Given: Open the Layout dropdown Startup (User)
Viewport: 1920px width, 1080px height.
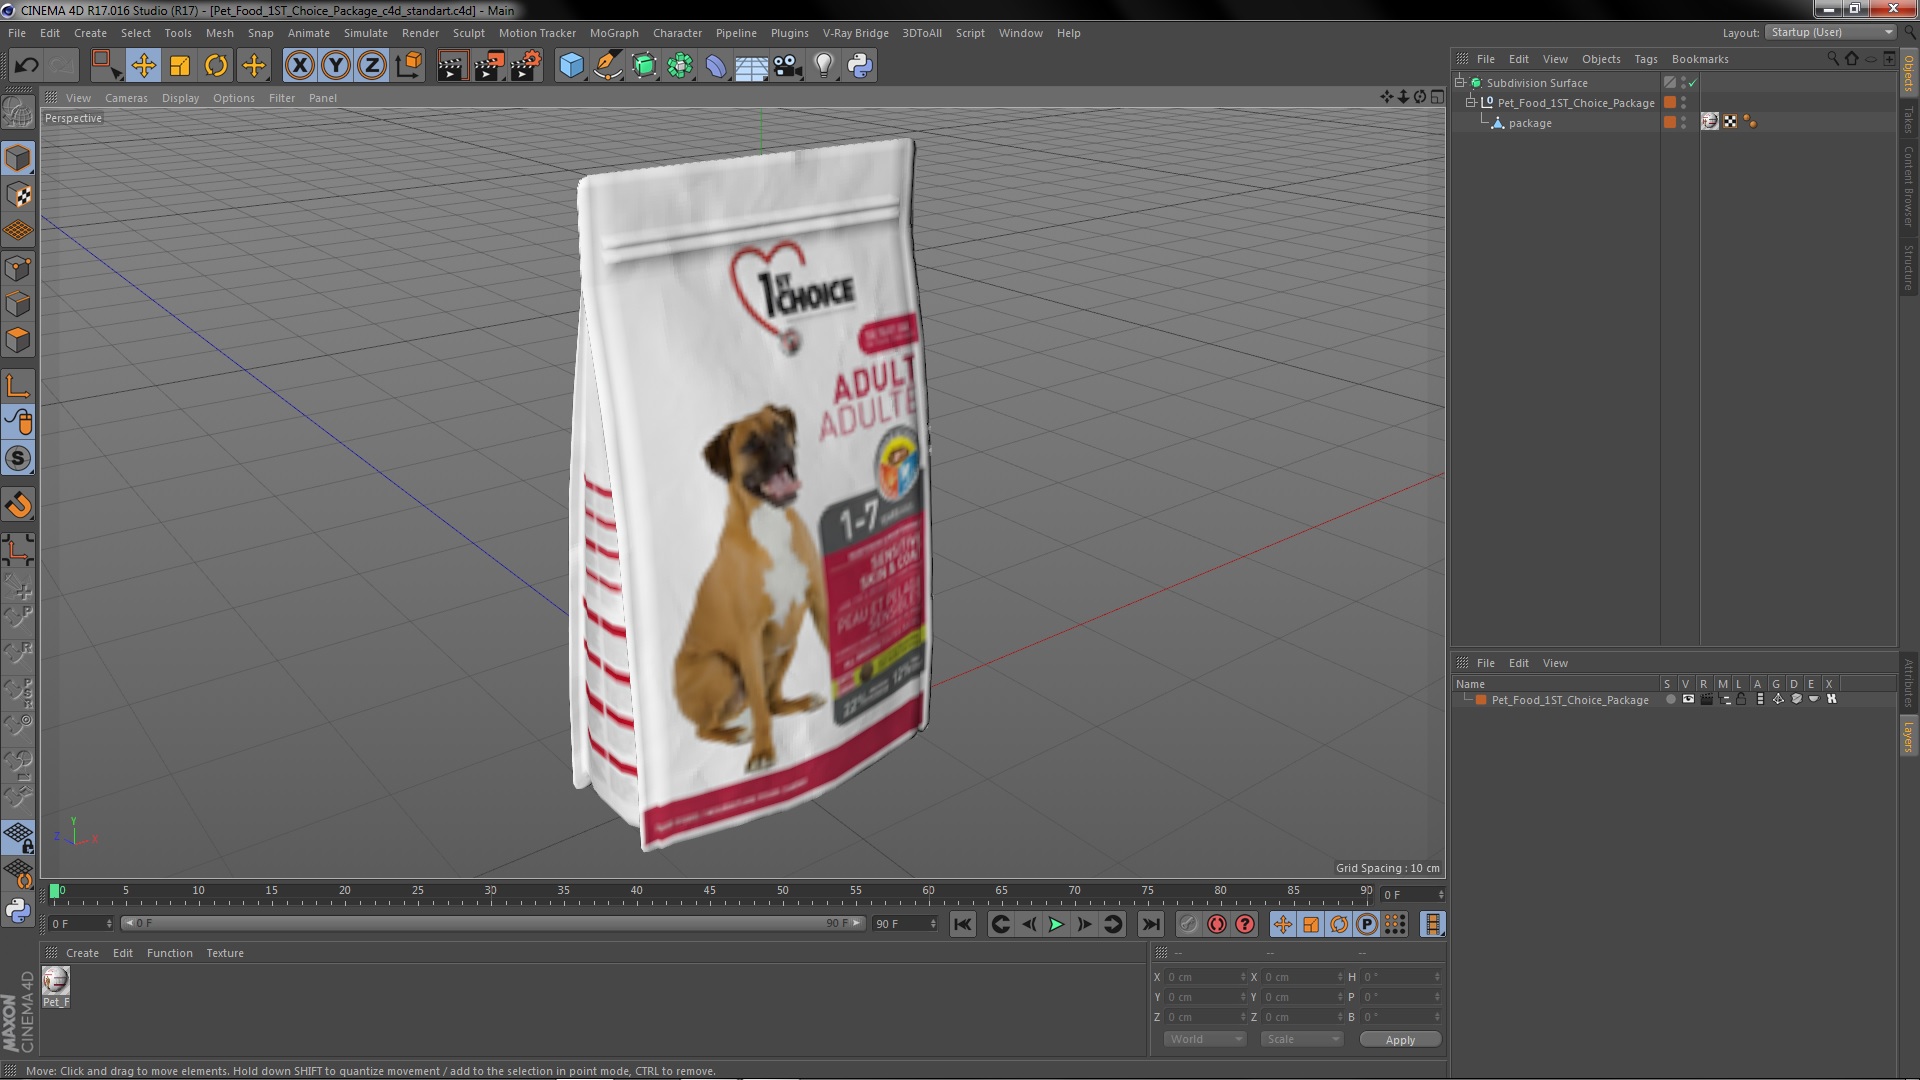Looking at the screenshot, I should point(1832,32).
